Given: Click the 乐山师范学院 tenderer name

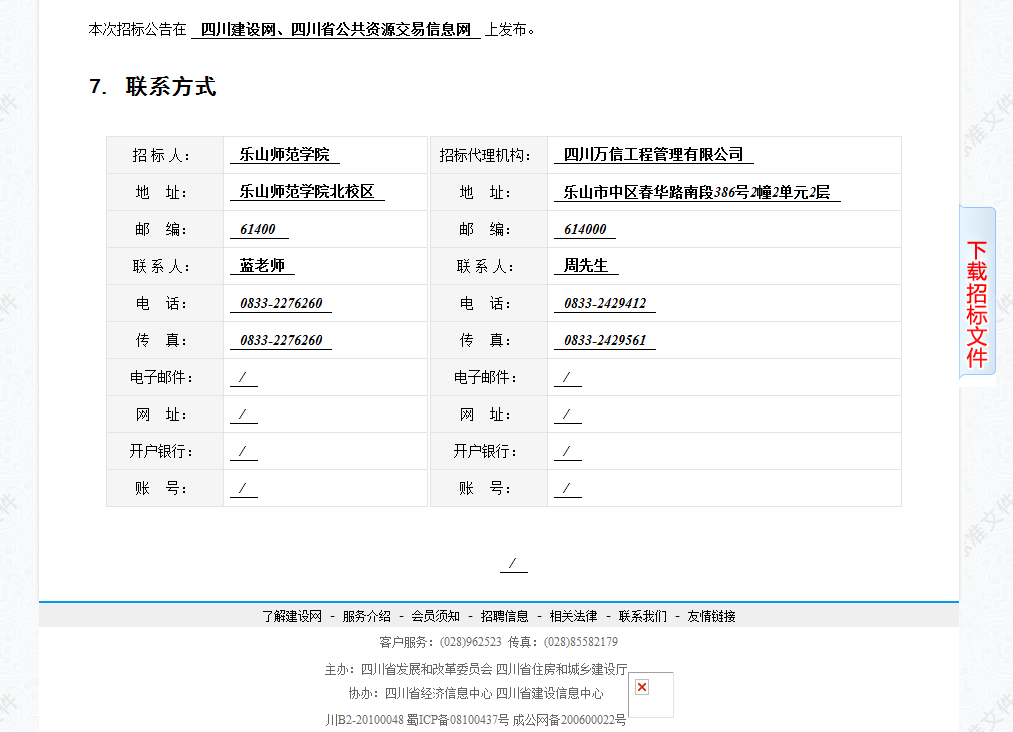Looking at the screenshot, I should click(284, 154).
